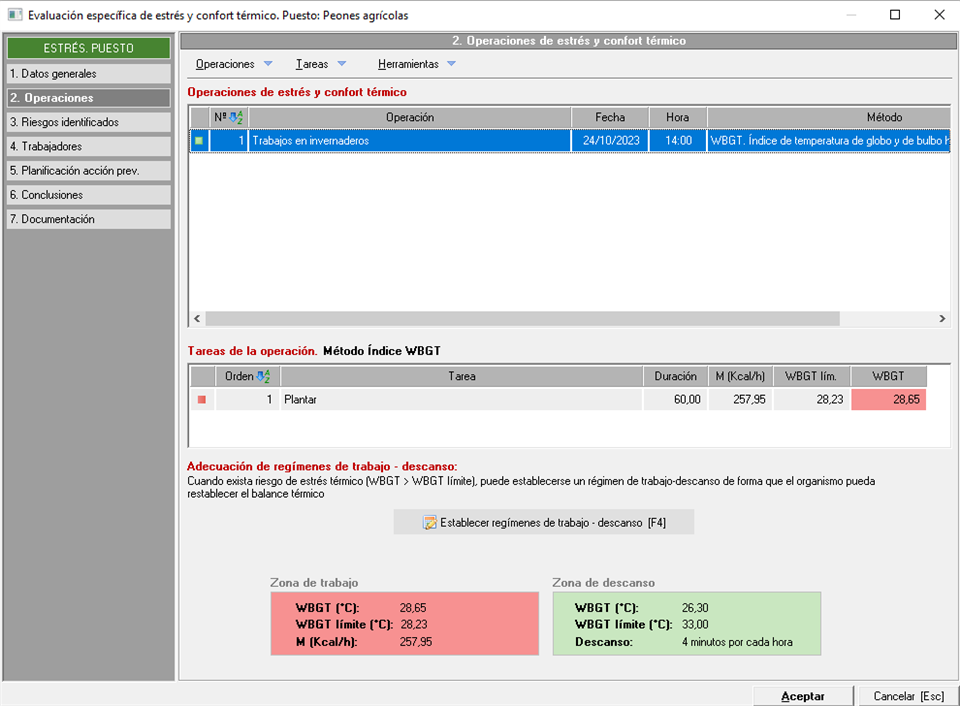960x706 pixels.
Task: Open the Herramientas dropdown menu
Action: point(416,64)
